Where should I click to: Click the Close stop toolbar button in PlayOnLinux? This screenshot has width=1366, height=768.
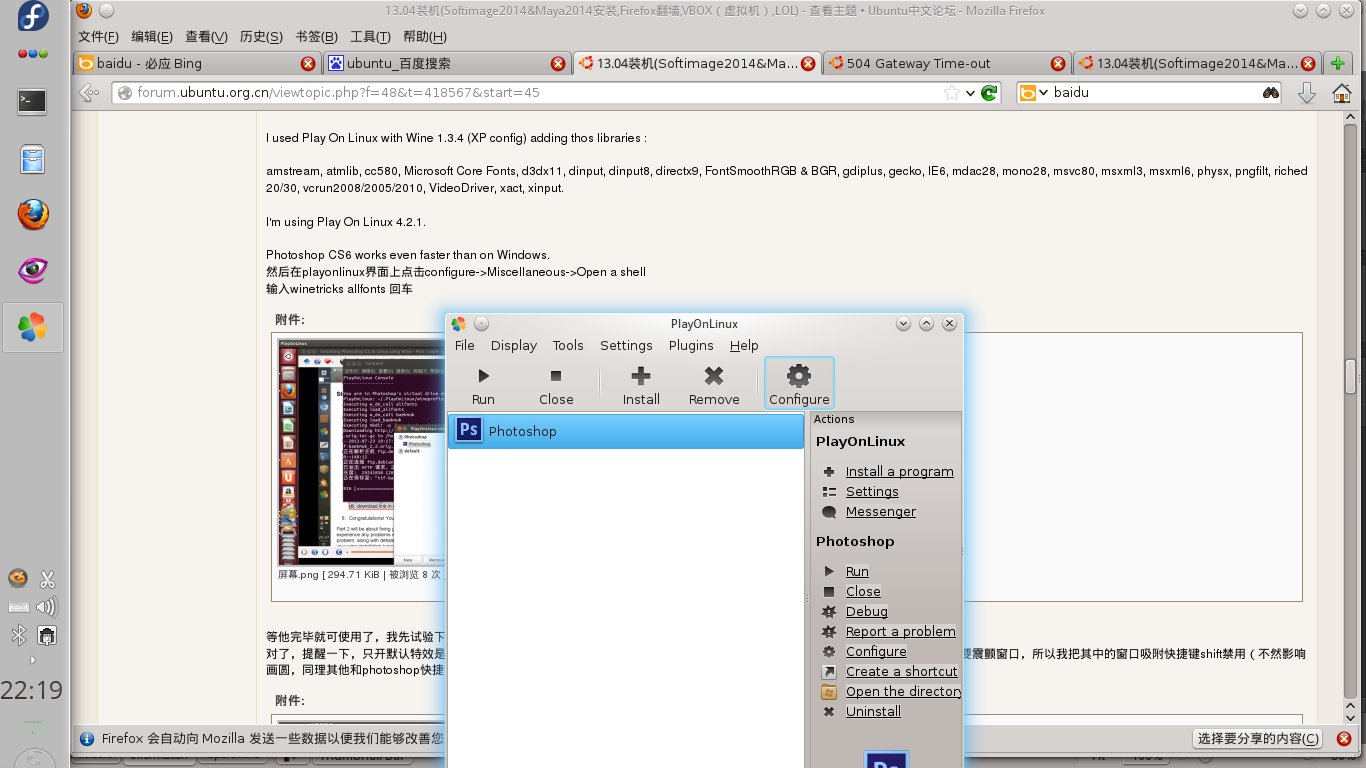(556, 385)
